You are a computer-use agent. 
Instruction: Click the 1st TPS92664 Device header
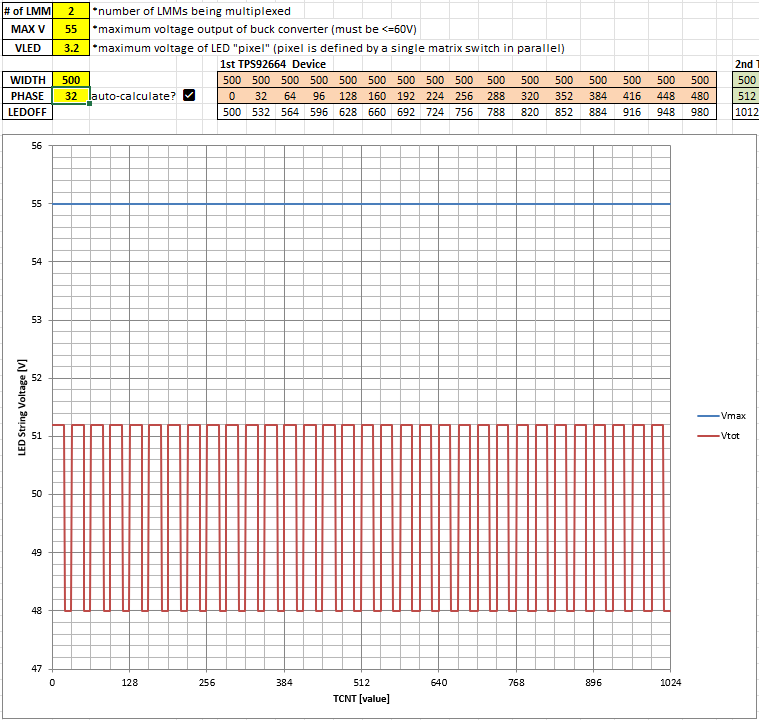[273, 63]
